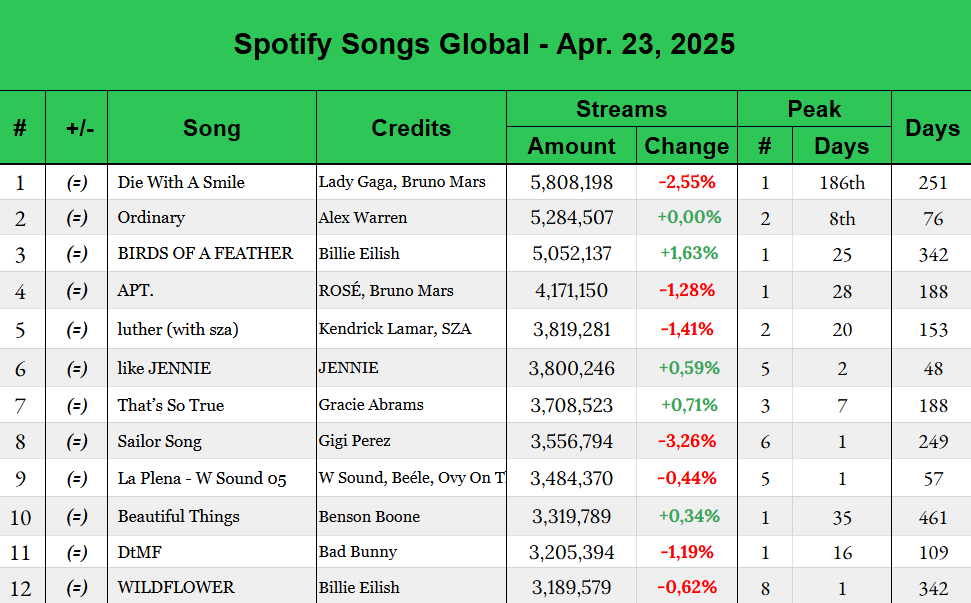The width and height of the screenshot is (971, 603).
Task: Open the song "Ordinary" in row 2
Action: coord(151,217)
